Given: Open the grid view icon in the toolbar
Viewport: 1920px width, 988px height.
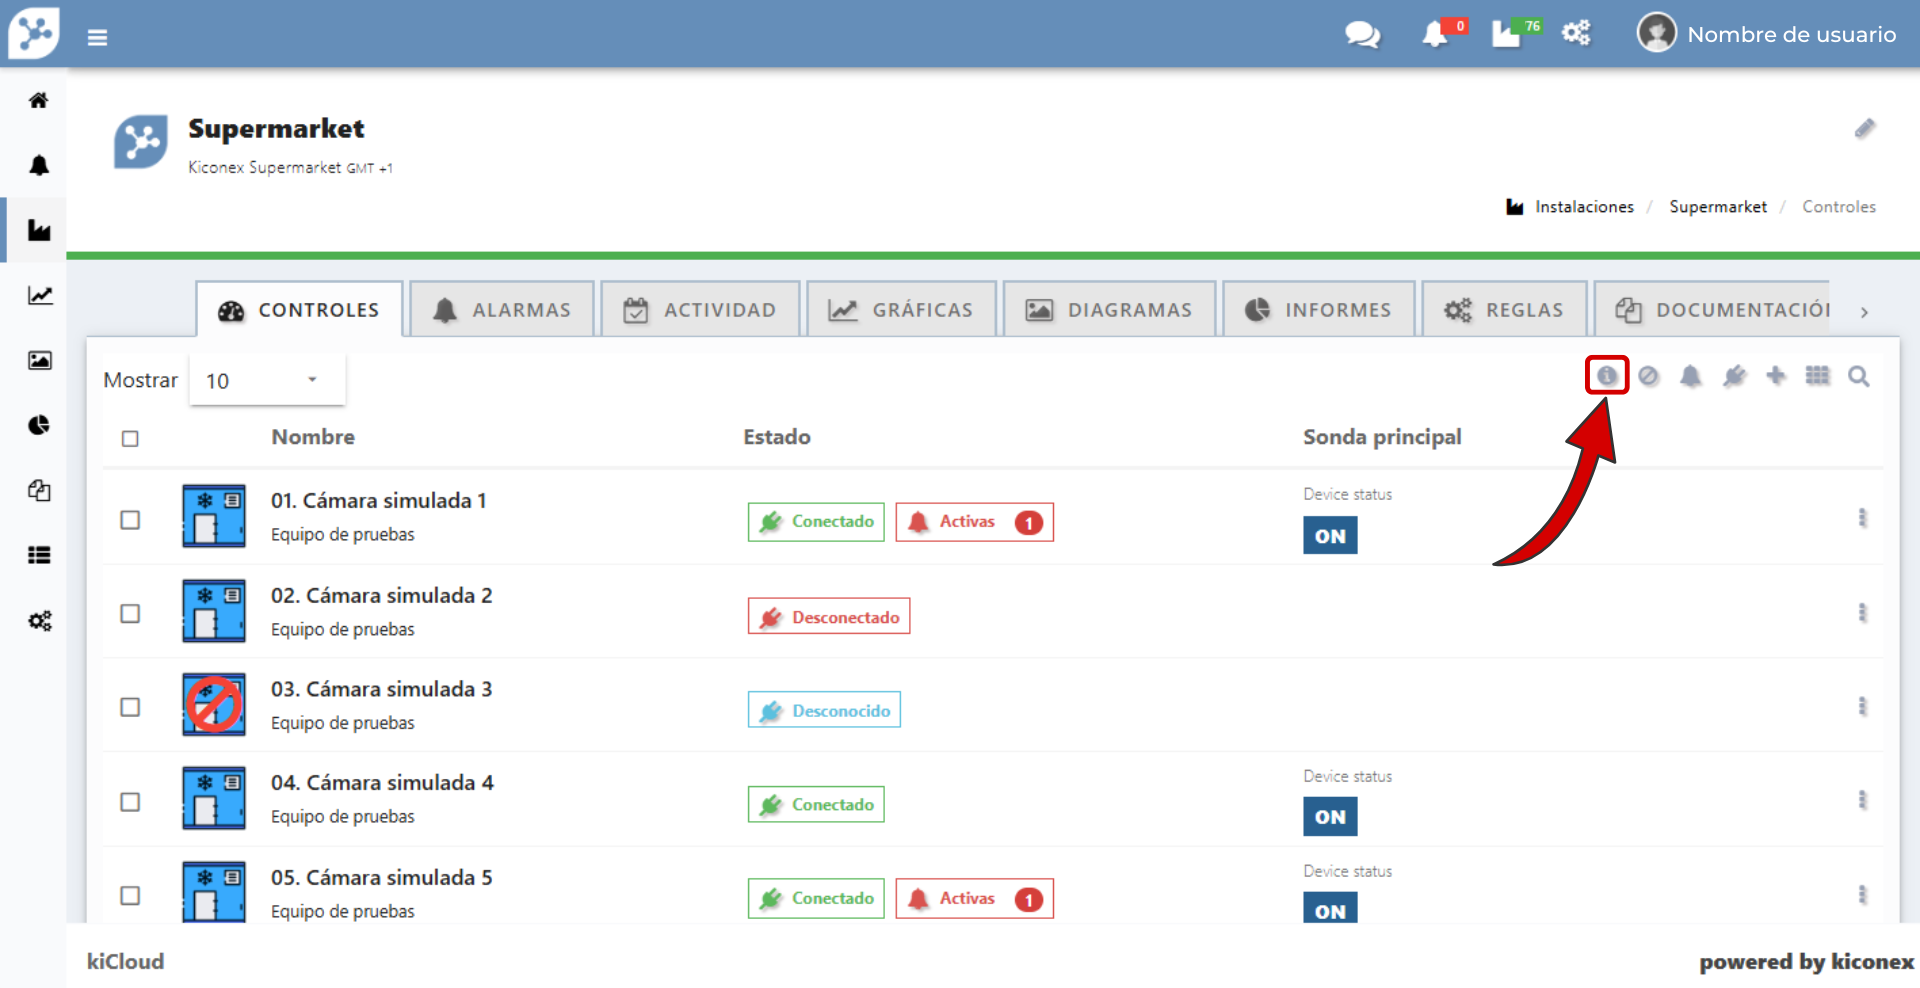Looking at the screenshot, I should [1817, 376].
